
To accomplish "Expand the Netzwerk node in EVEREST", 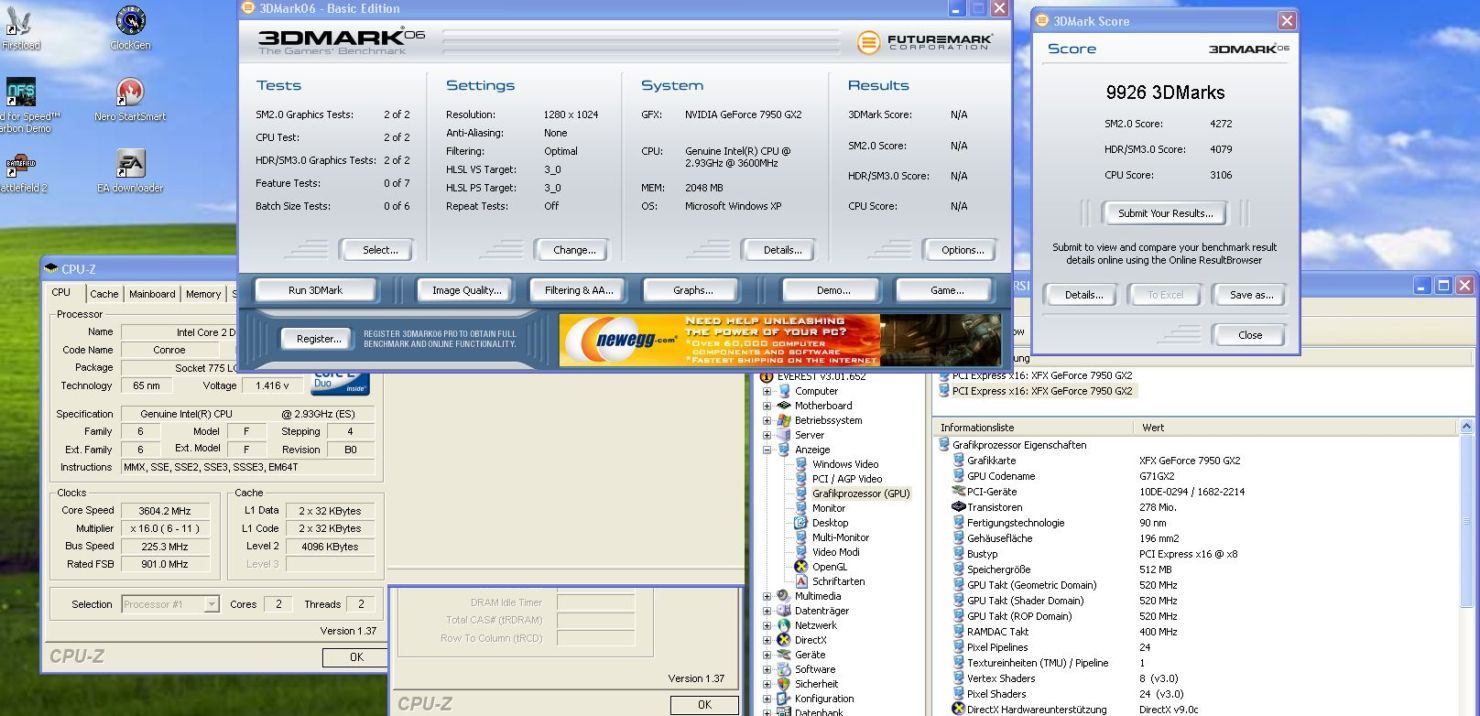I will 768,626.
